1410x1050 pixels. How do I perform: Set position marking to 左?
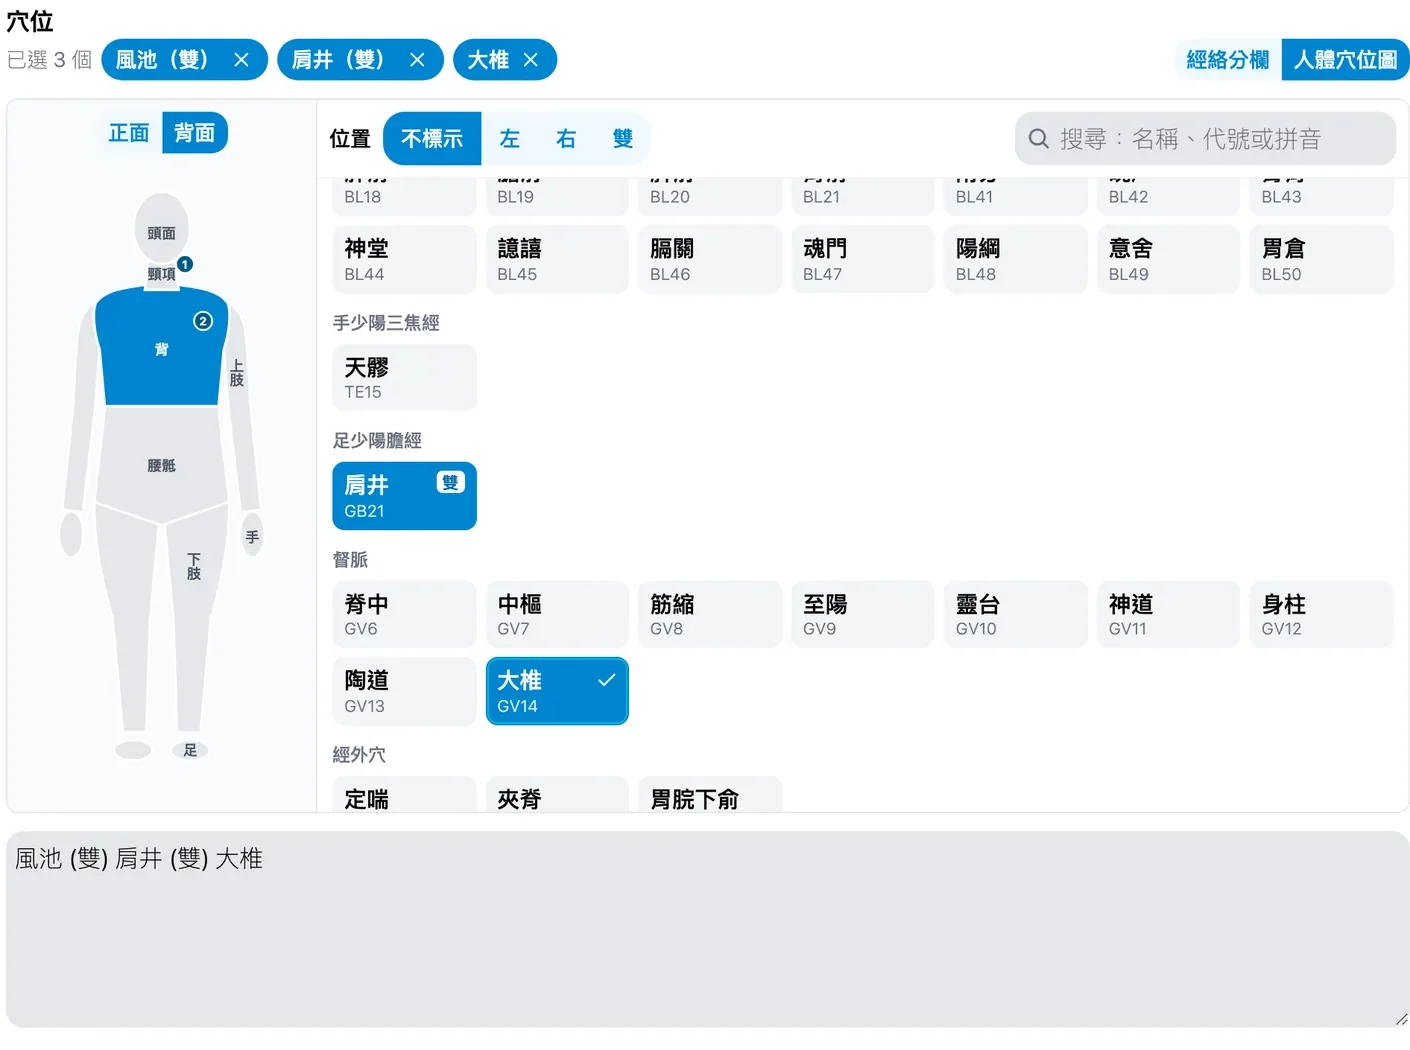pos(509,139)
